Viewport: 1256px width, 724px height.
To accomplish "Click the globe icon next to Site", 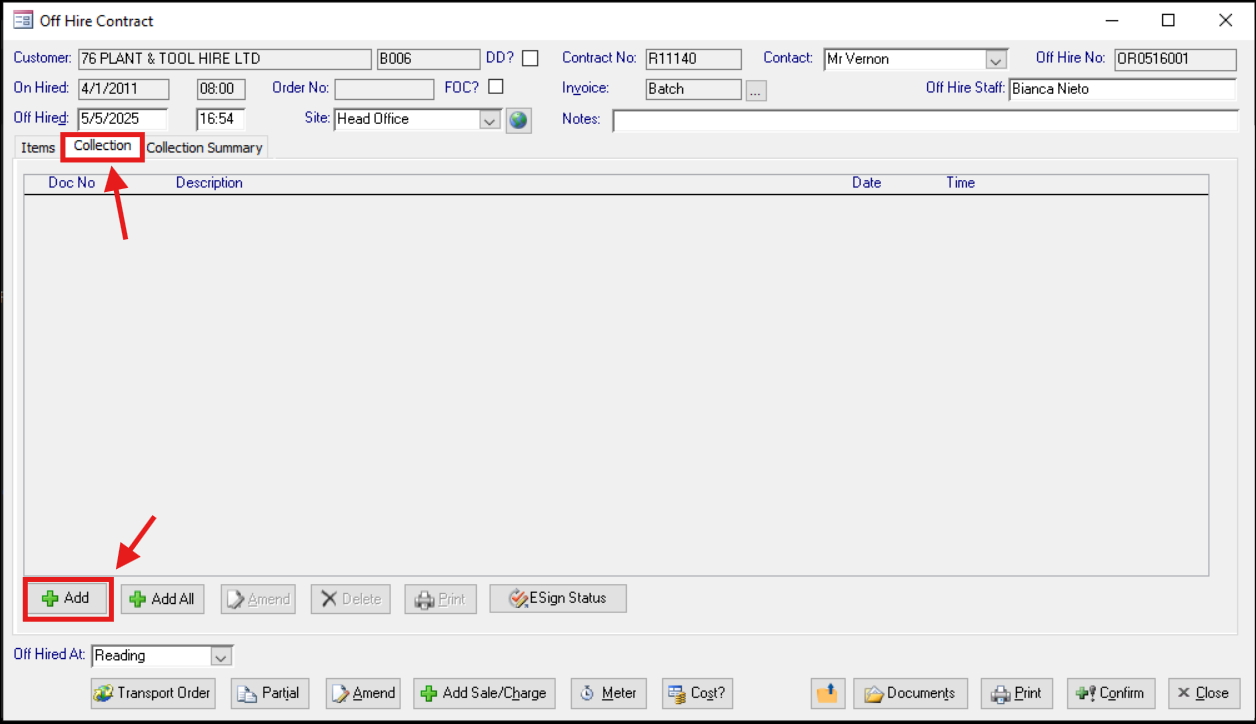I will click(519, 119).
